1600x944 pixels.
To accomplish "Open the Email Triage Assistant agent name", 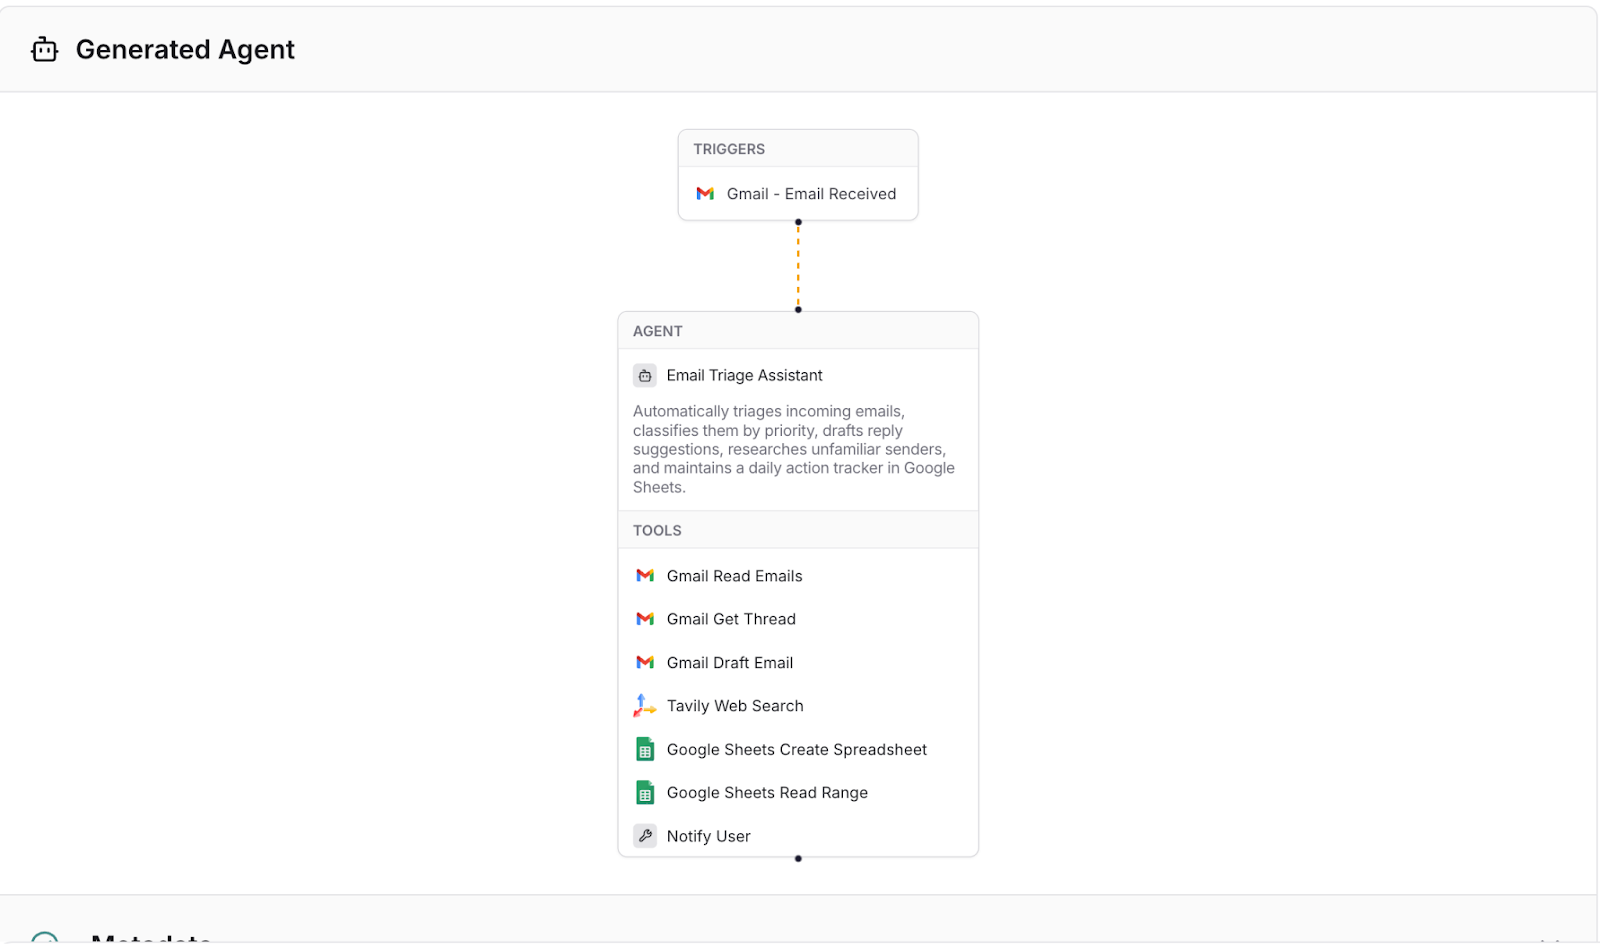I will click(744, 376).
